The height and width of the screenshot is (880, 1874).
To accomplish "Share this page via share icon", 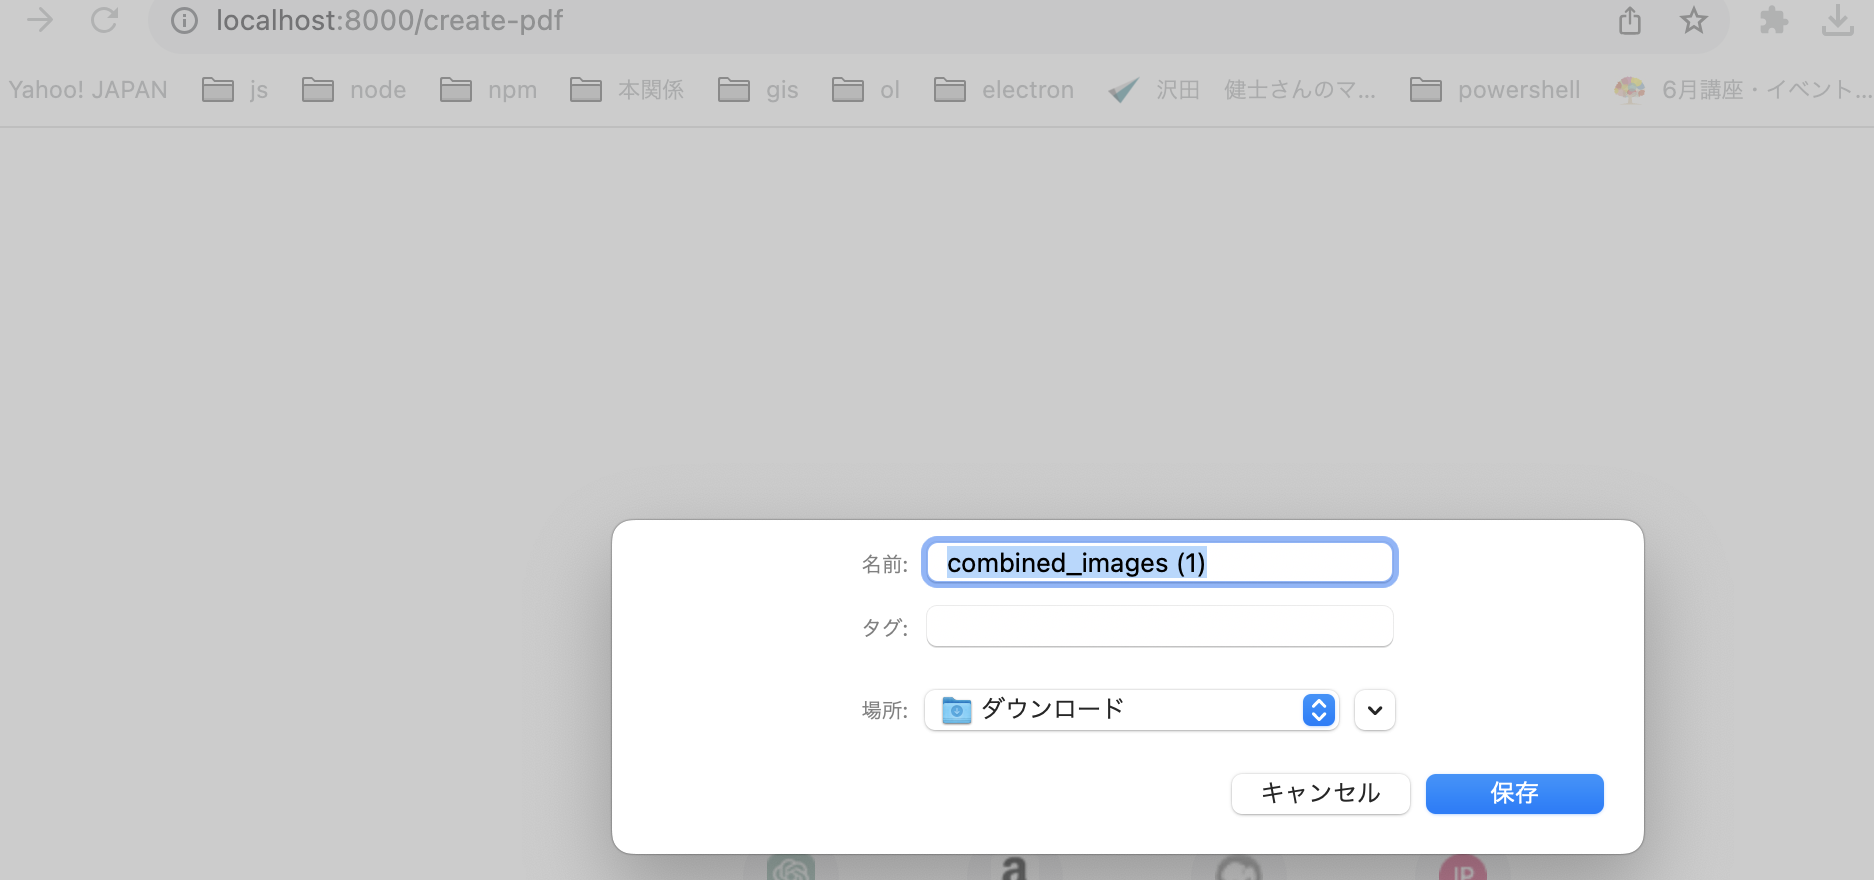I will pos(1630,20).
